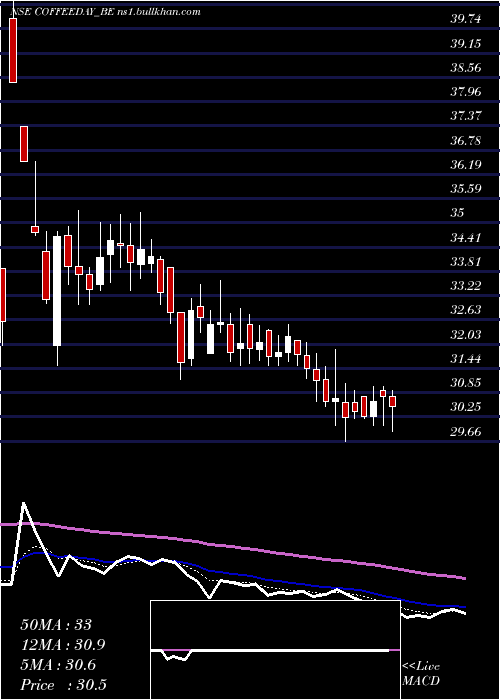The height and width of the screenshot is (700, 500).
Task: Click the 38.56 price axis label
Action: click(x=466, y=68)
